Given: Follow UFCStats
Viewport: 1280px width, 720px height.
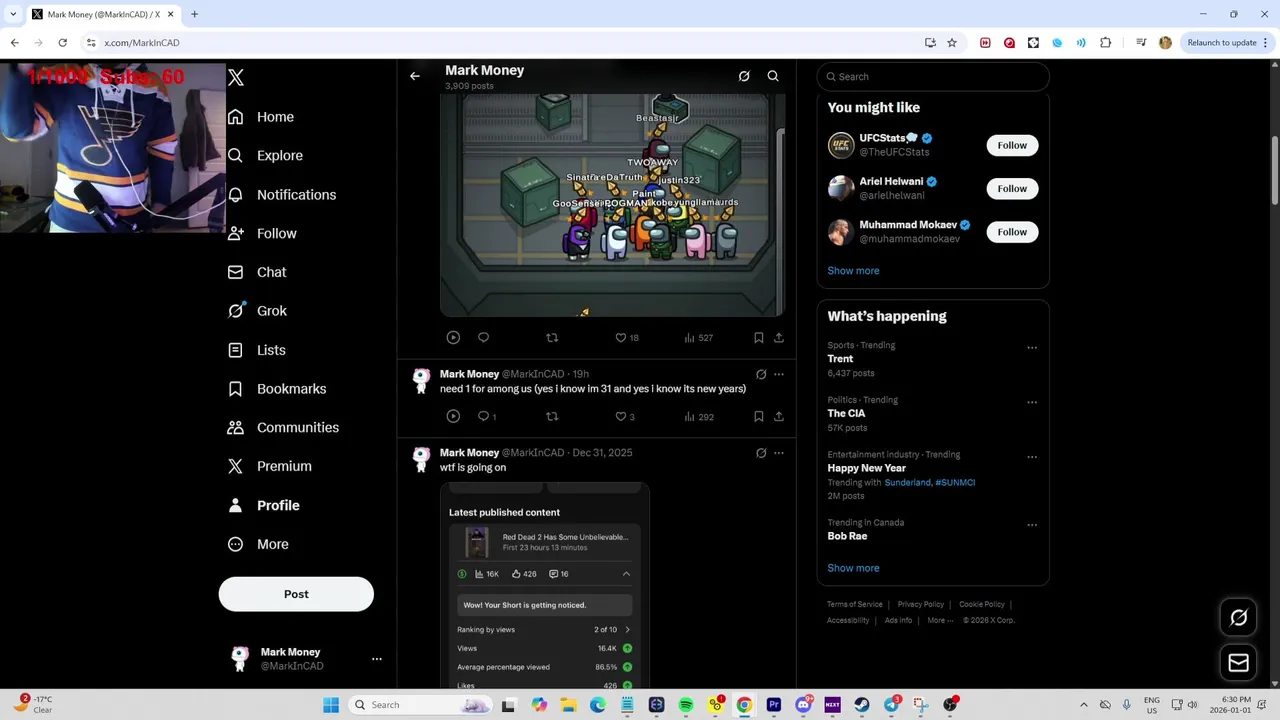Looking at the screenshot, I should point(1012,145).
